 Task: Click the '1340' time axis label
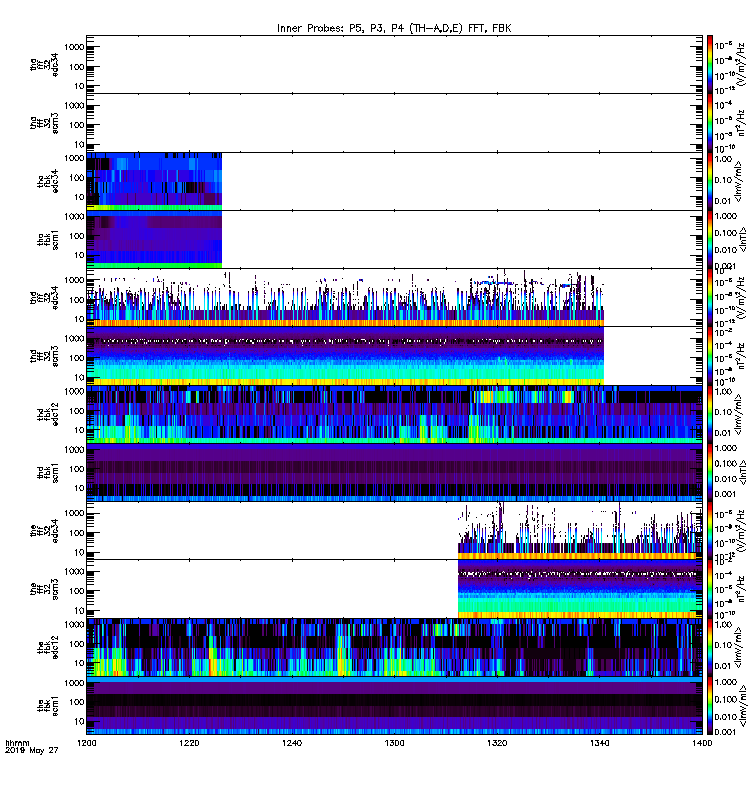point(599,743)
